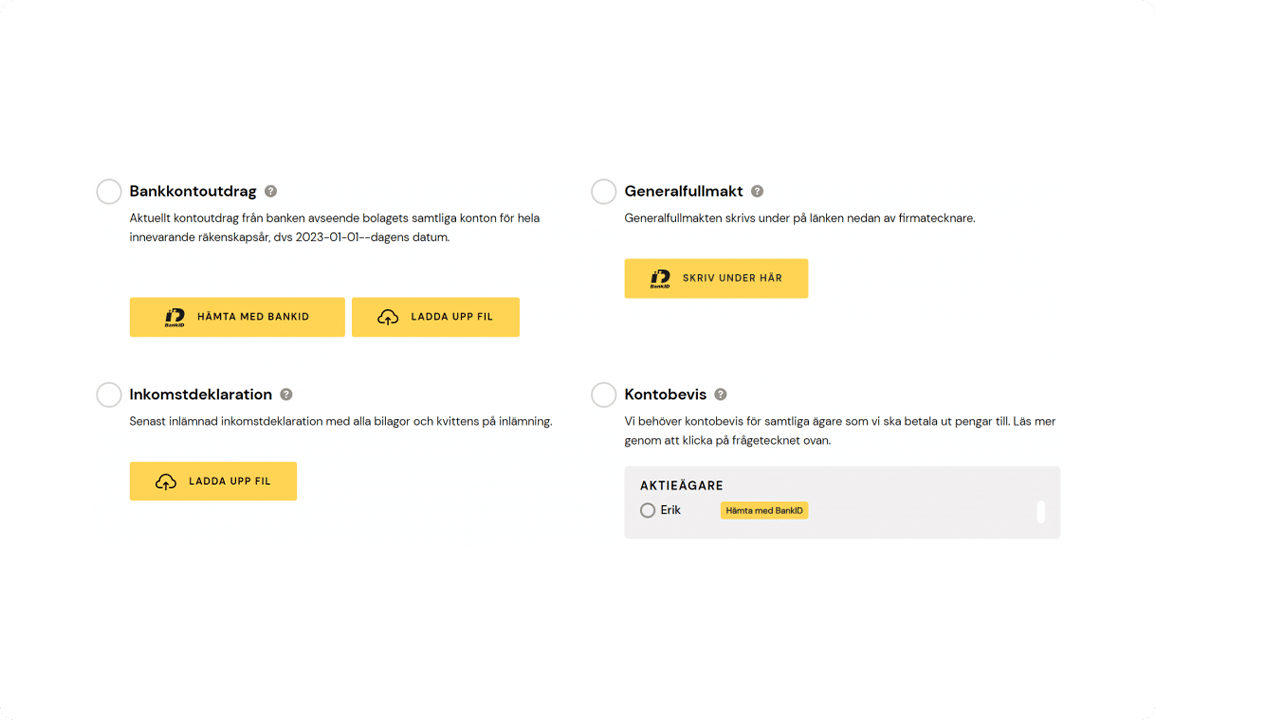1280x720 pixels.
Task: Toggle the Bankkontoutdrag status circle
Action: 109,191
